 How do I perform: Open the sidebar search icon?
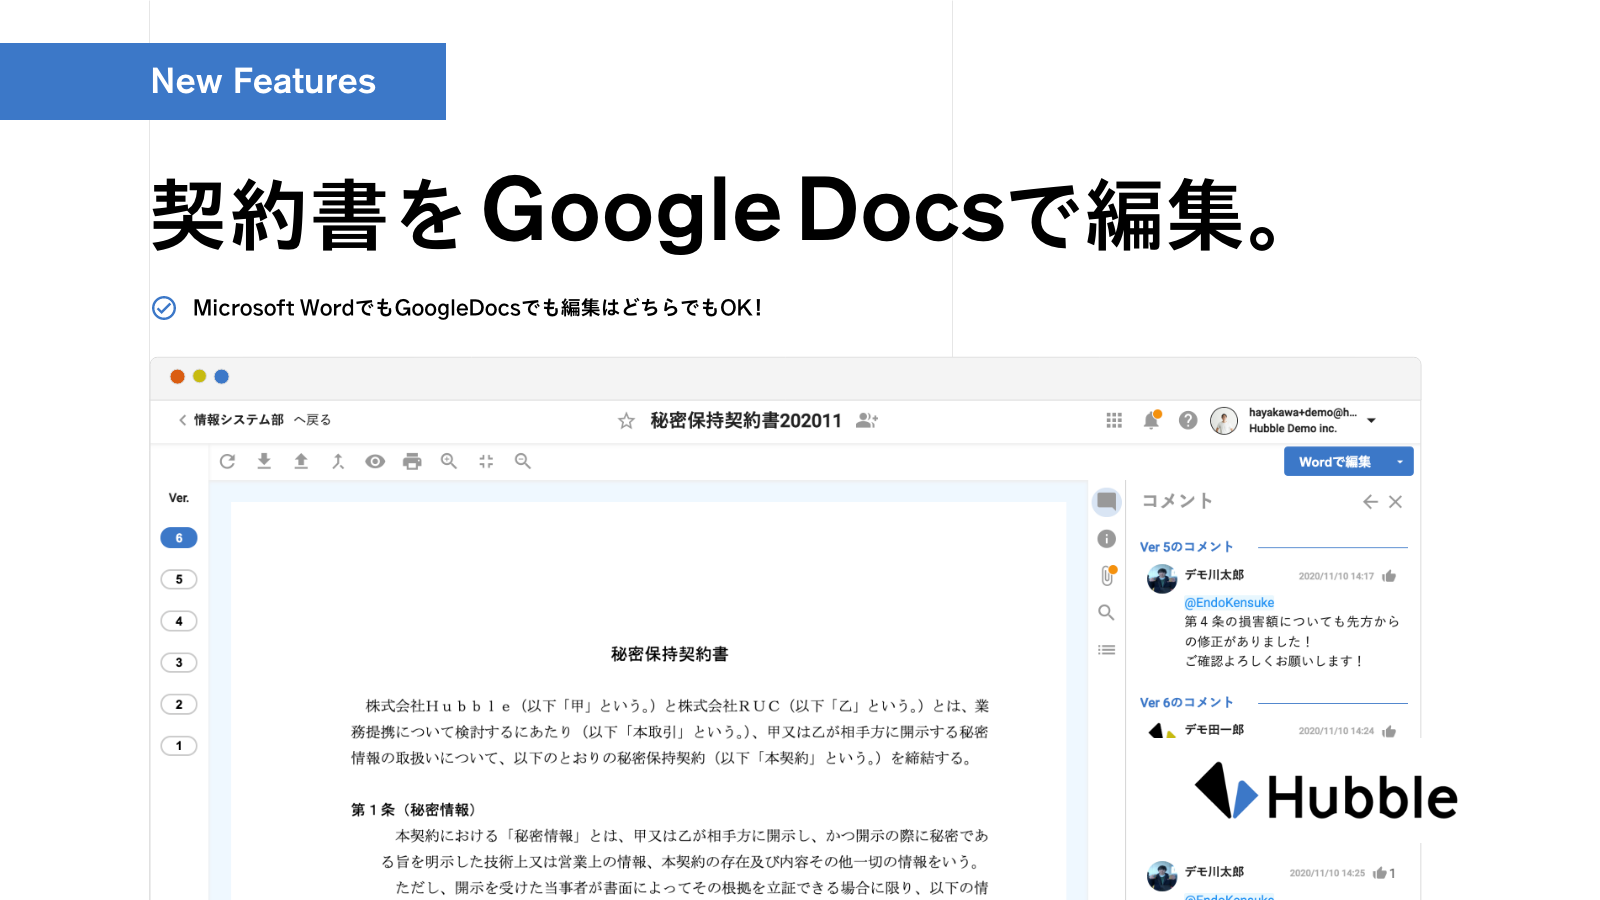(1107, 612)
